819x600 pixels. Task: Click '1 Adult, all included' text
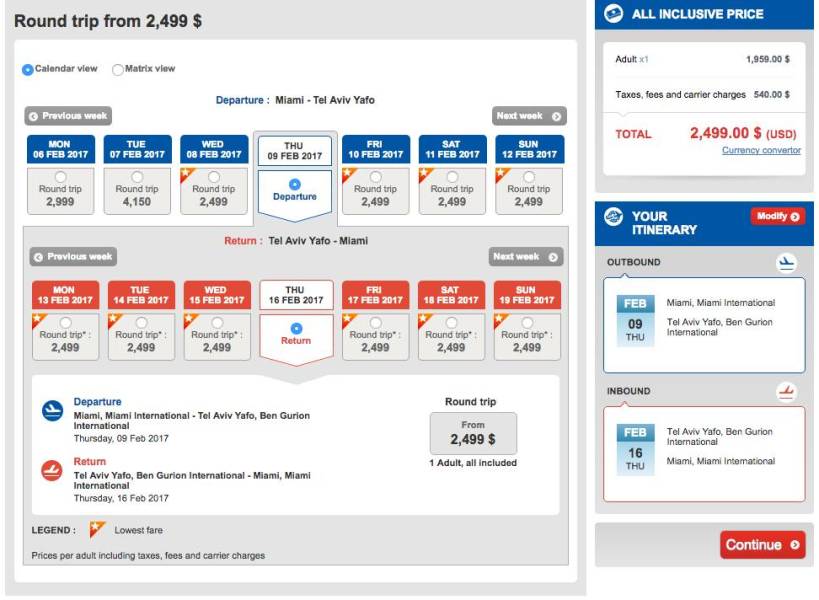pos(473,463)
